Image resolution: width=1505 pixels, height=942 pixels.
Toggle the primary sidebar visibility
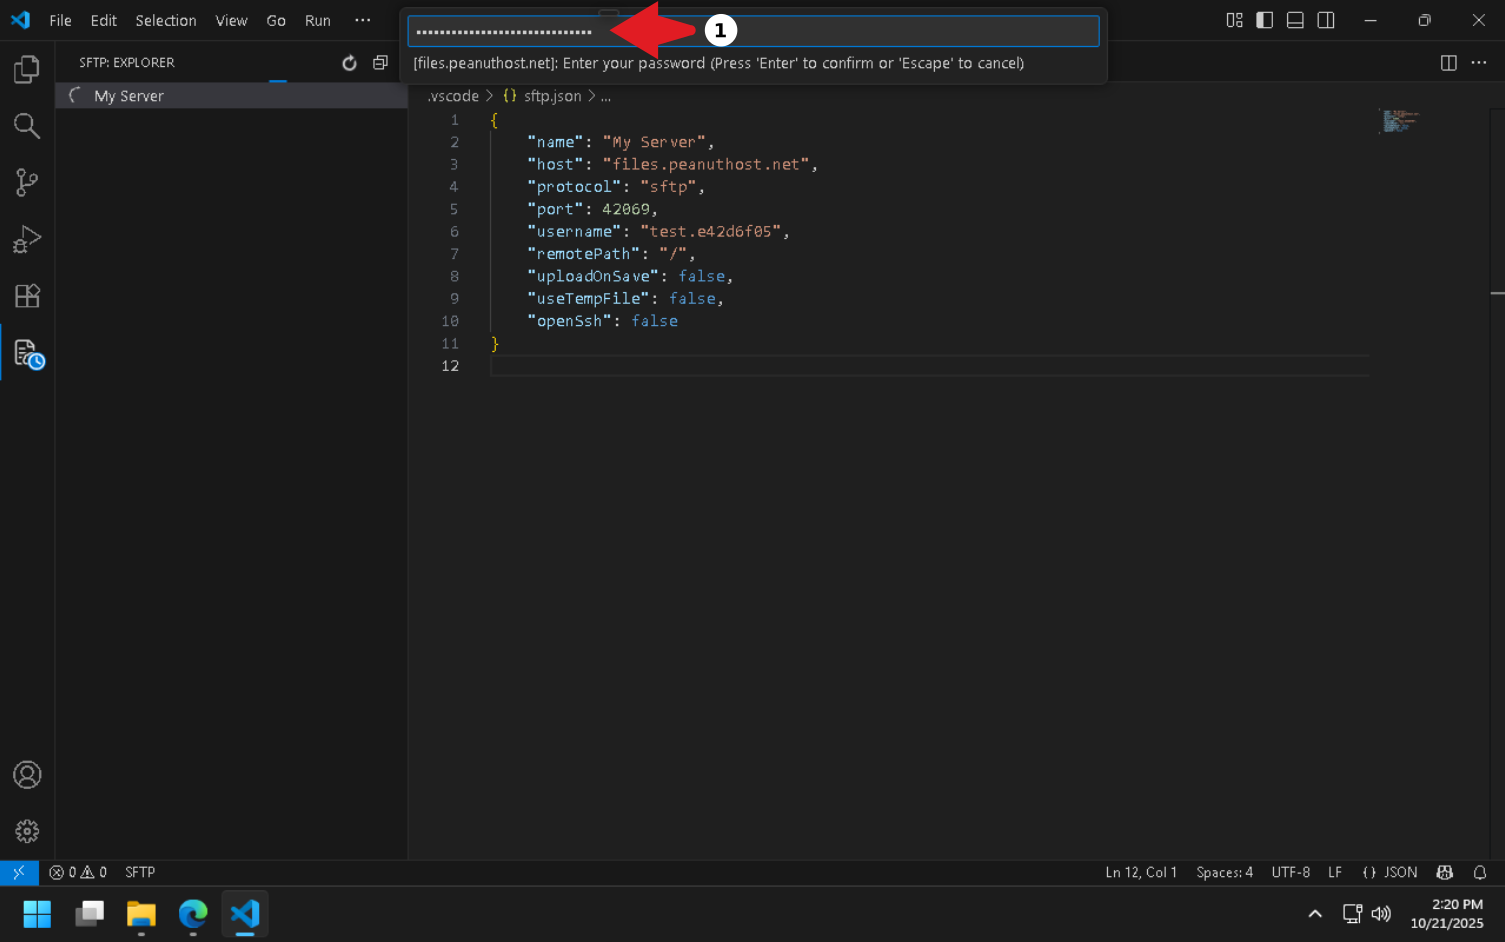click(1264, 19)
